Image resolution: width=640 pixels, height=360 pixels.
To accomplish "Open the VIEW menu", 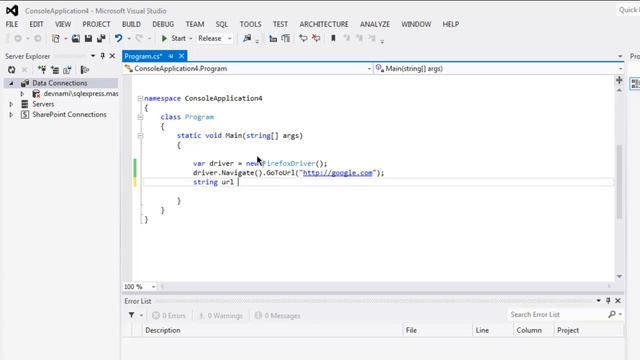I will click(63, 24).
